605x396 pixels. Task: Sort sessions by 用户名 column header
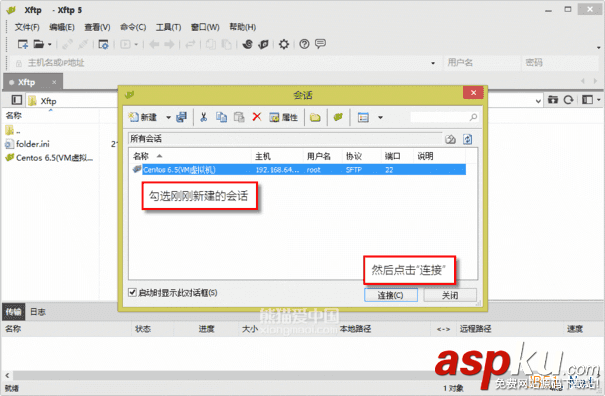pos(323,156)
